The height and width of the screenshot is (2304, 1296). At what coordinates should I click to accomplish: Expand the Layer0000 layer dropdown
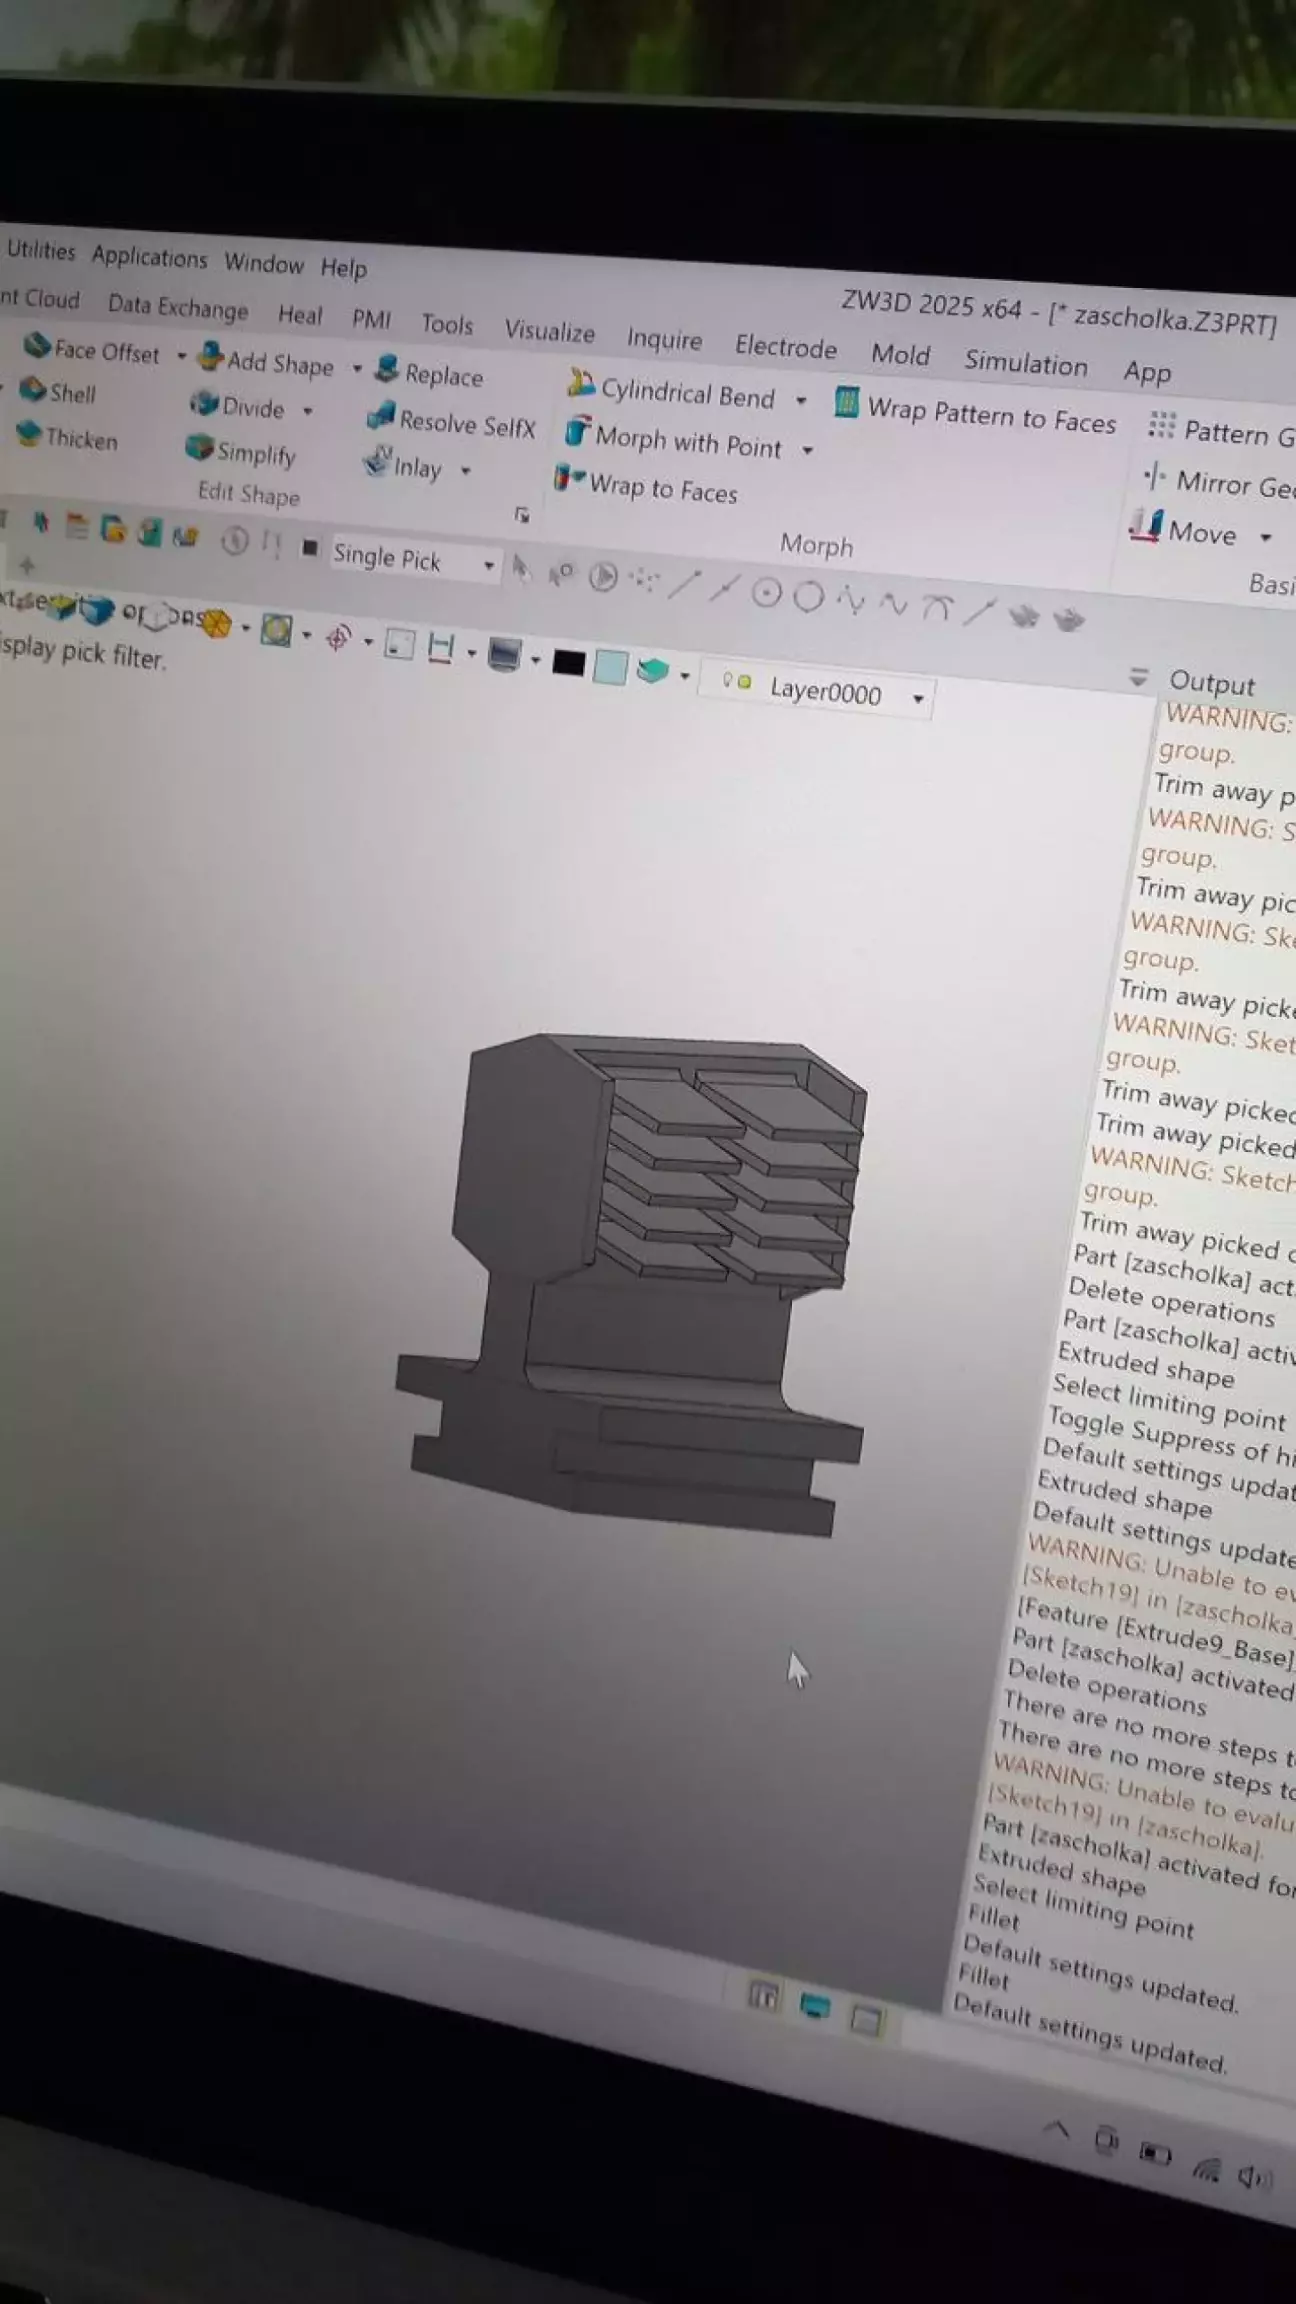tap(918, 698)
